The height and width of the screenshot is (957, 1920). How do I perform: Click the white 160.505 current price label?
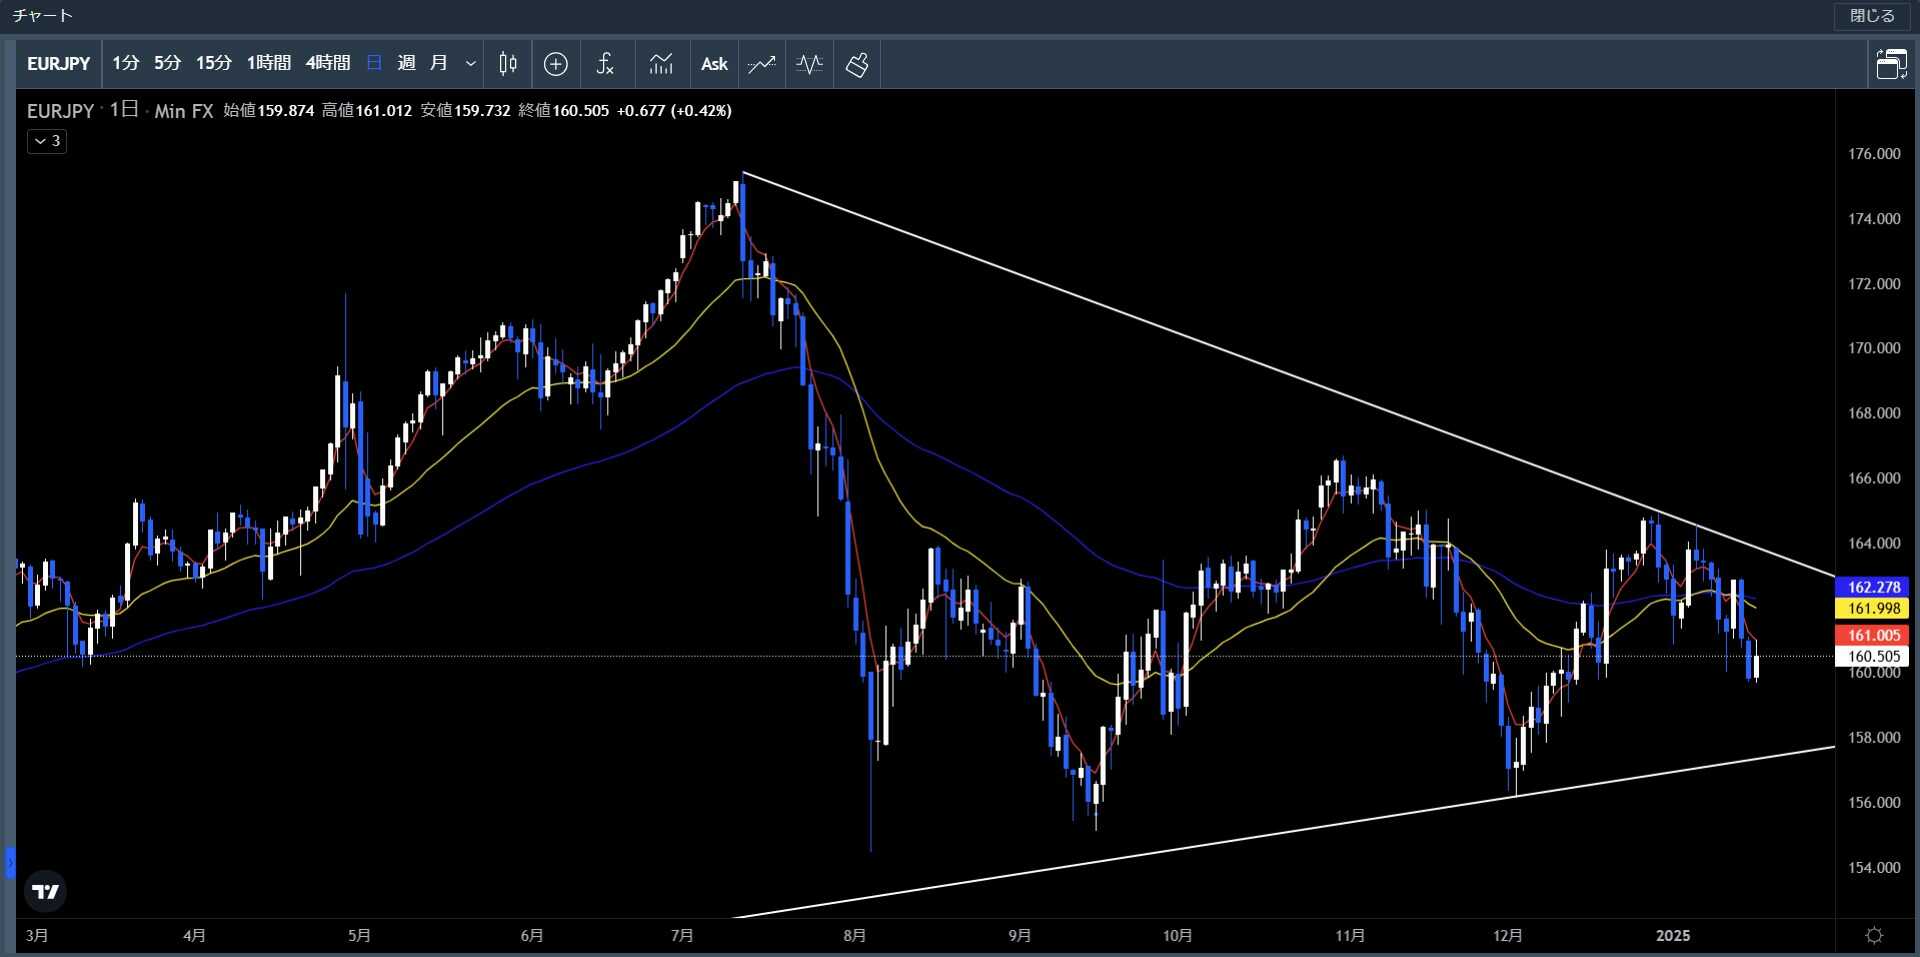1873,656
